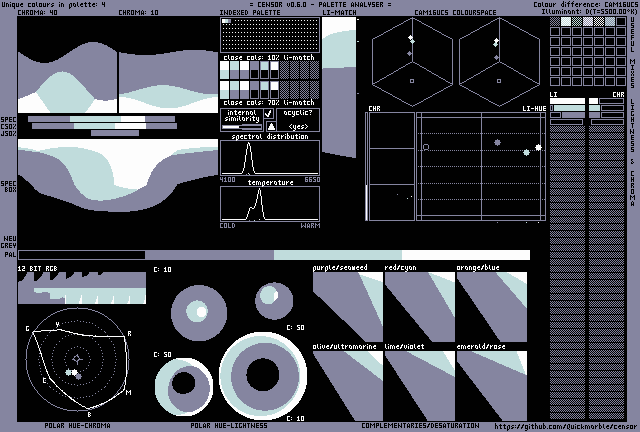Click the B vertex label on polar hue-chroma

[89, 414]
